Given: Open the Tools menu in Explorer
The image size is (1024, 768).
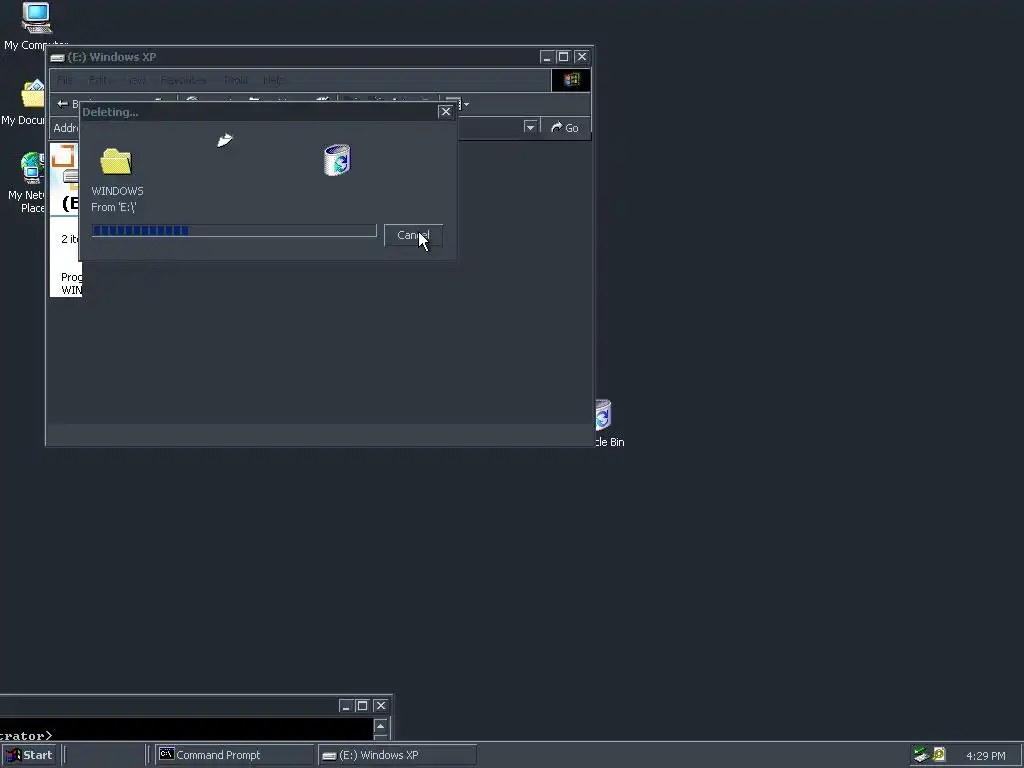Looking at the screenshot, I should click(235, 80).
